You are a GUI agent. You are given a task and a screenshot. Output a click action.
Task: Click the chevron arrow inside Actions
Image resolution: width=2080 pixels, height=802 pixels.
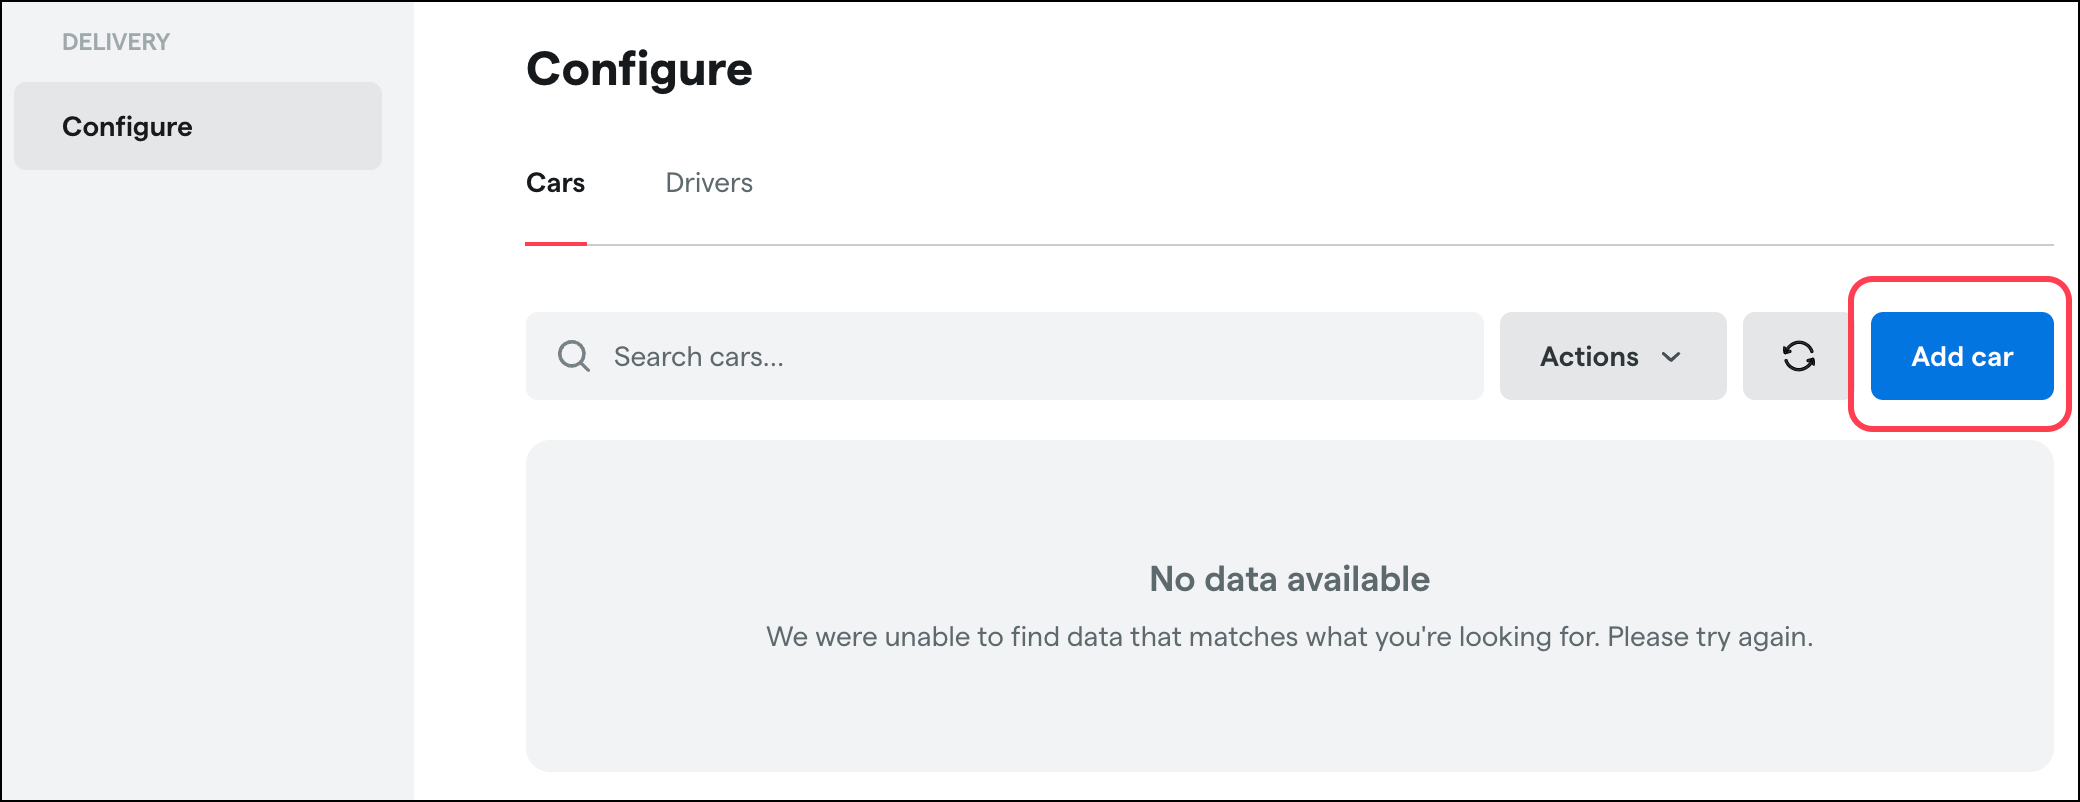[1671, 357]
